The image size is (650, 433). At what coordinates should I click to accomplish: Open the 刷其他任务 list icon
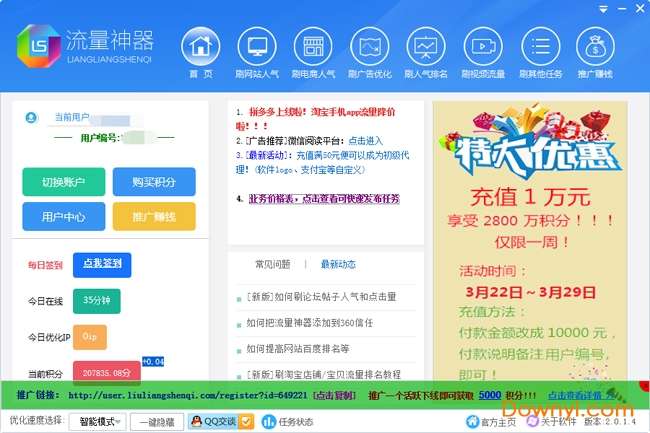[x=541, y=46]
